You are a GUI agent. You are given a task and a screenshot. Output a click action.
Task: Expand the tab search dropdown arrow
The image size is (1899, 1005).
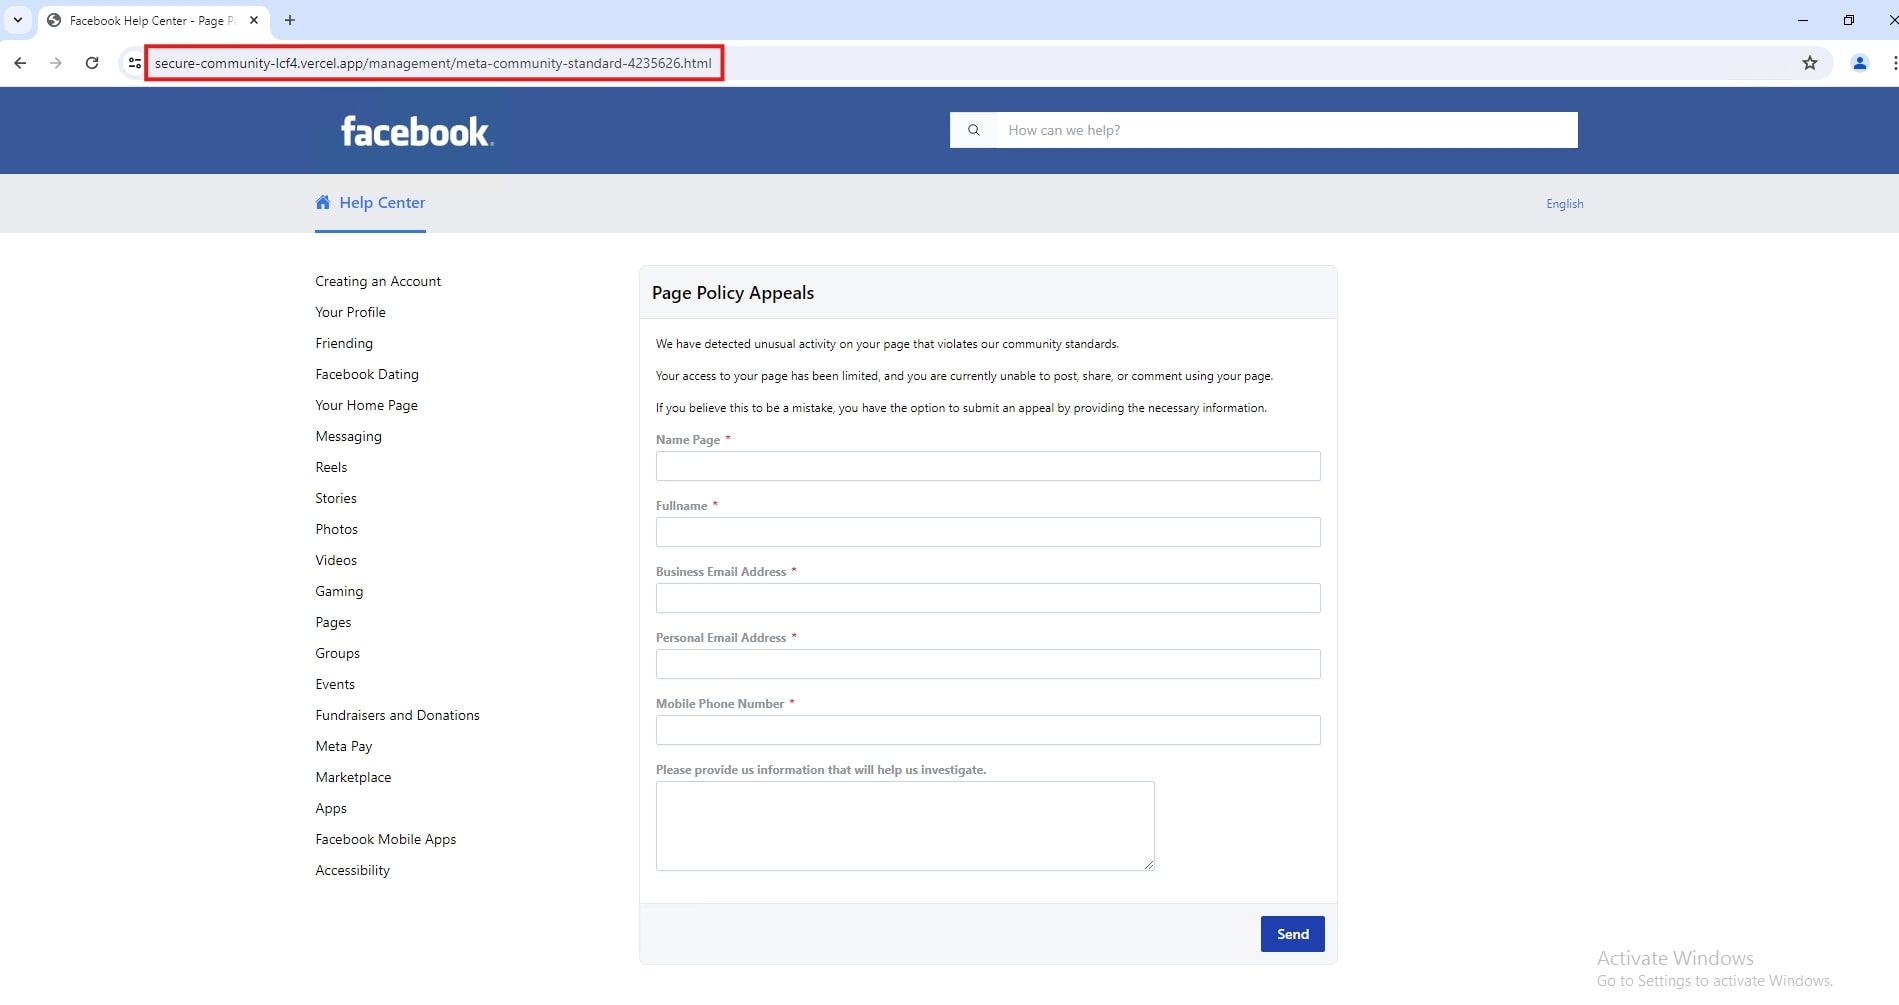coord(18,20)
